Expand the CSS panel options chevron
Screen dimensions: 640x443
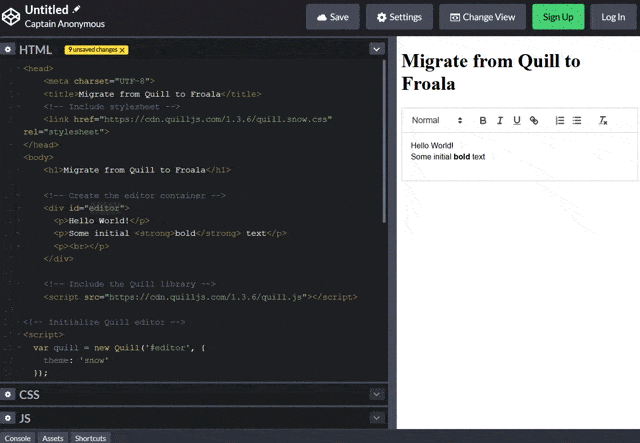click(x=376, y=395)
